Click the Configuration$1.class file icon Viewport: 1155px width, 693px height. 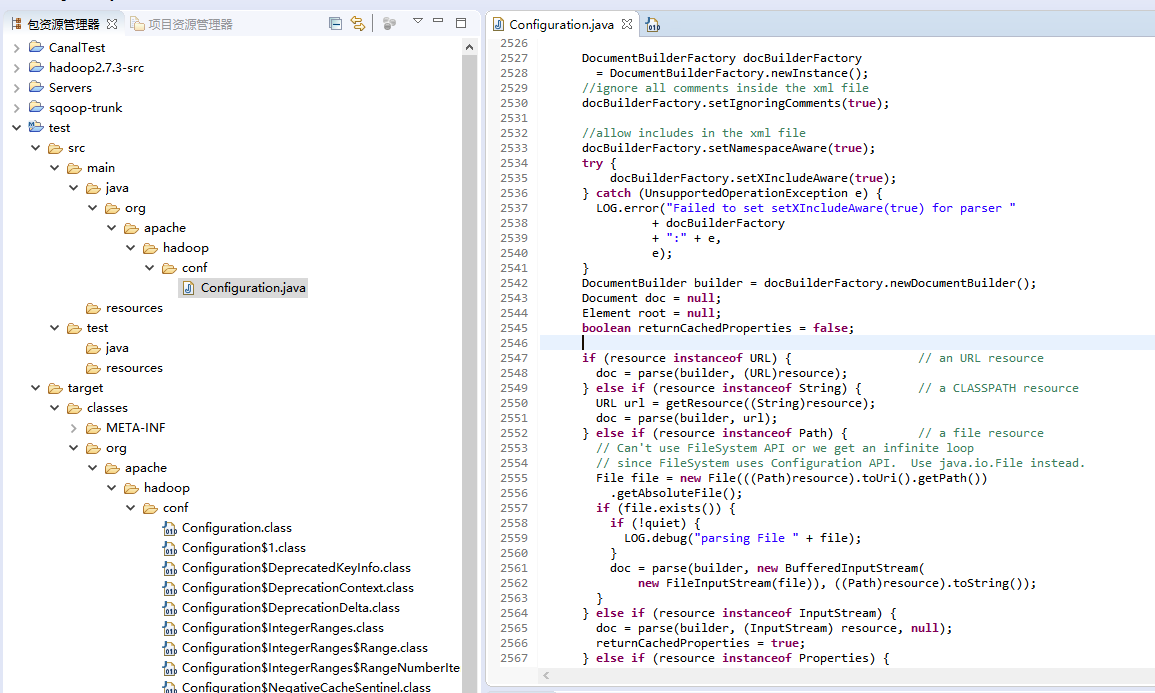(171, 547)
